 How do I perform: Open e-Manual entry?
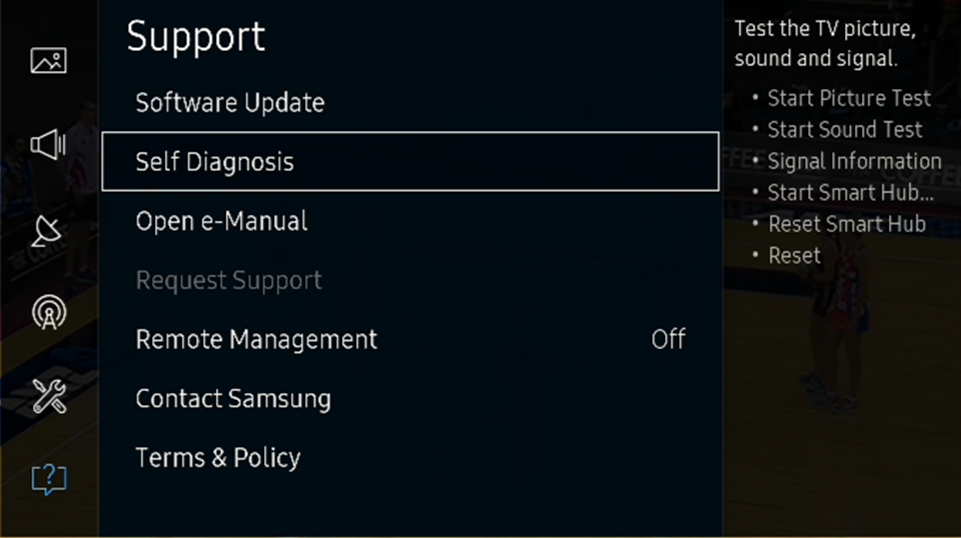click(221, 221)
